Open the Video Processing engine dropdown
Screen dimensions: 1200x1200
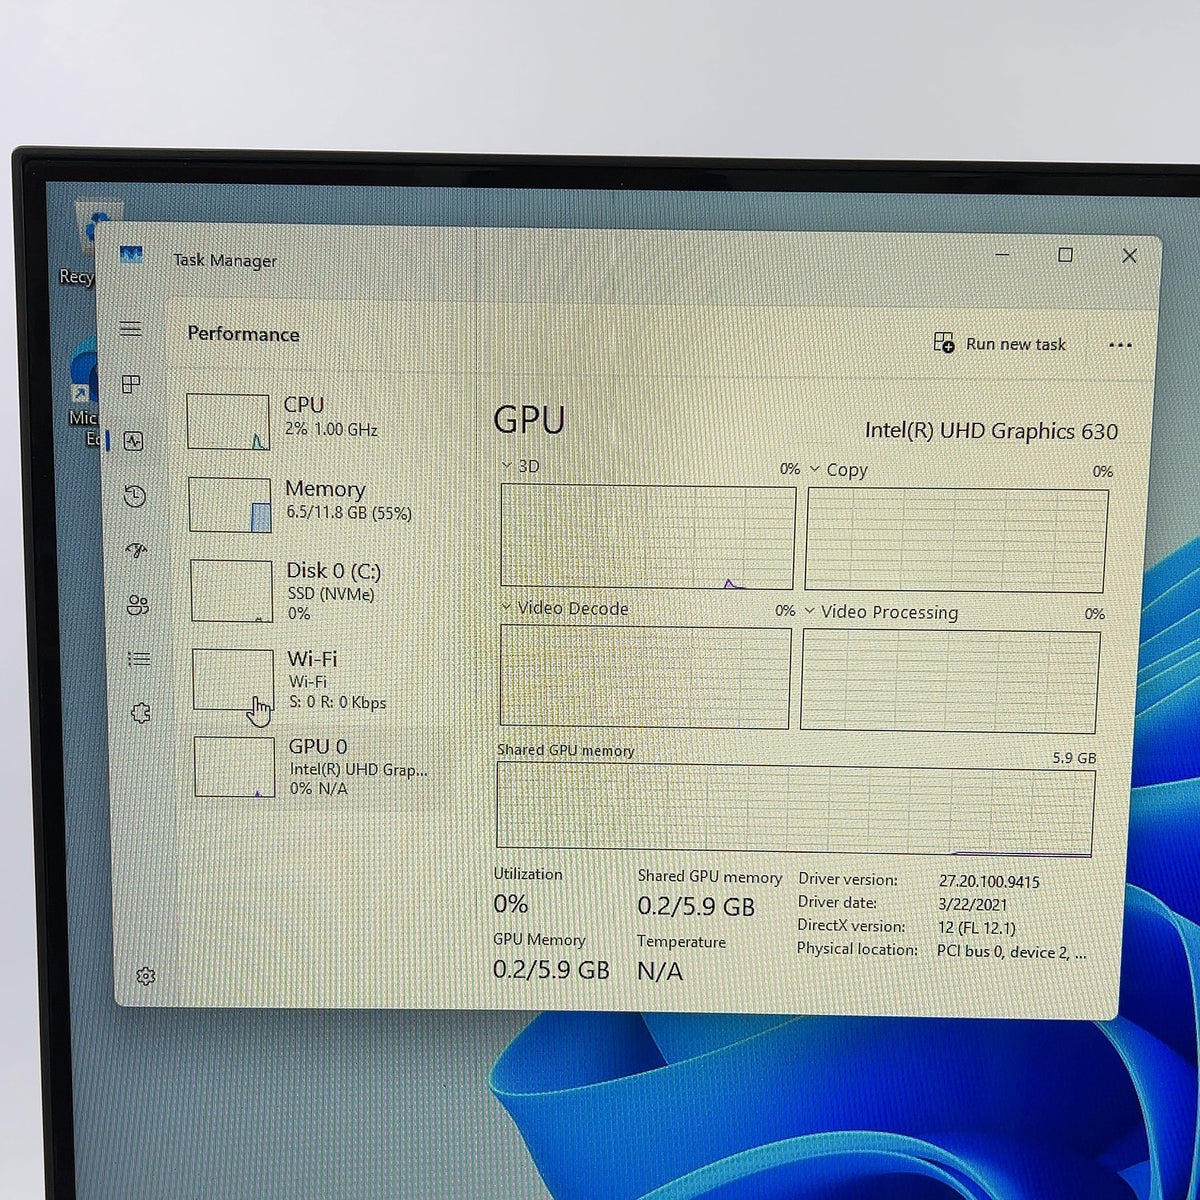tap(881, 612)
